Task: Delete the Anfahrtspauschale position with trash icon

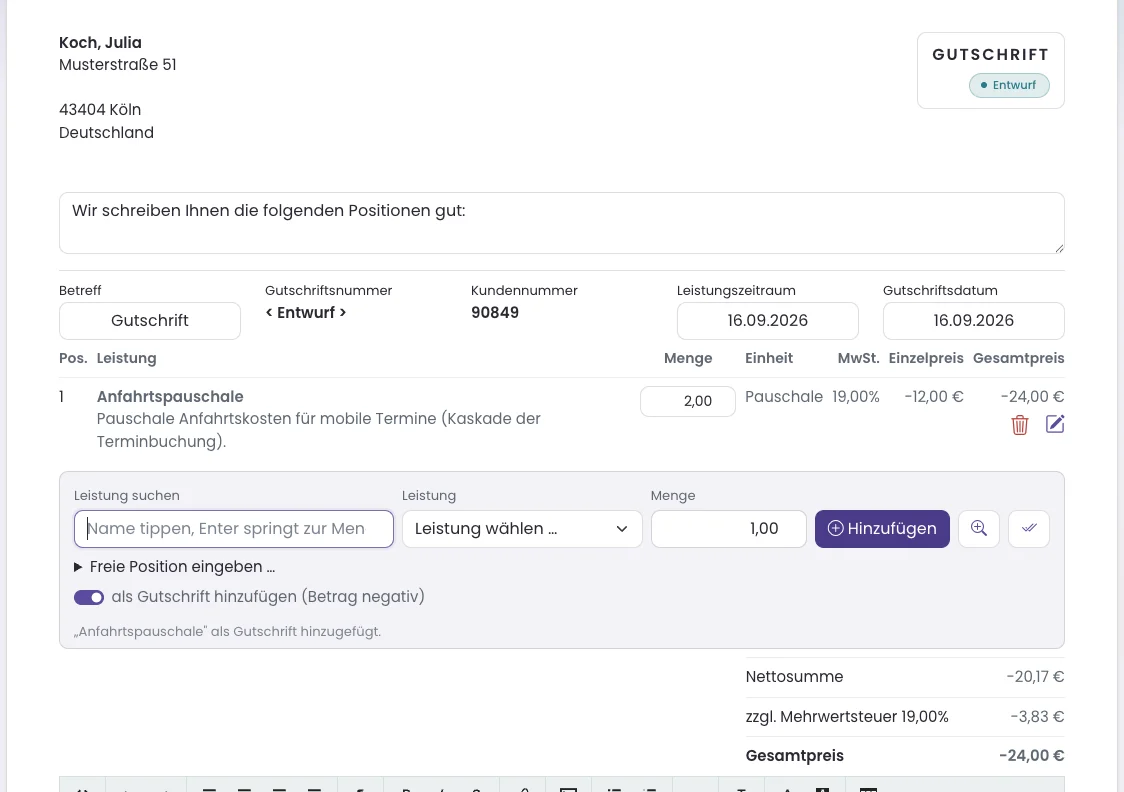Action: pos(1019,425)
